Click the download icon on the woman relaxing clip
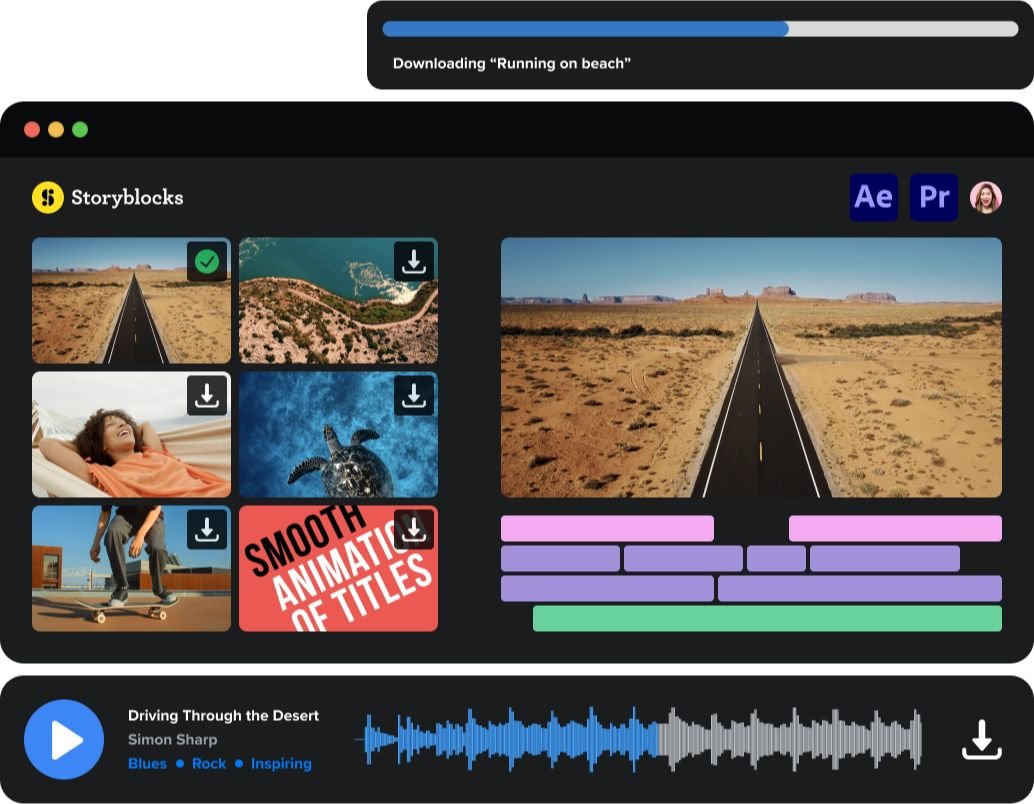Viewport: 1034px width, 804px height. pyautogui.click(x=205, y=395)
